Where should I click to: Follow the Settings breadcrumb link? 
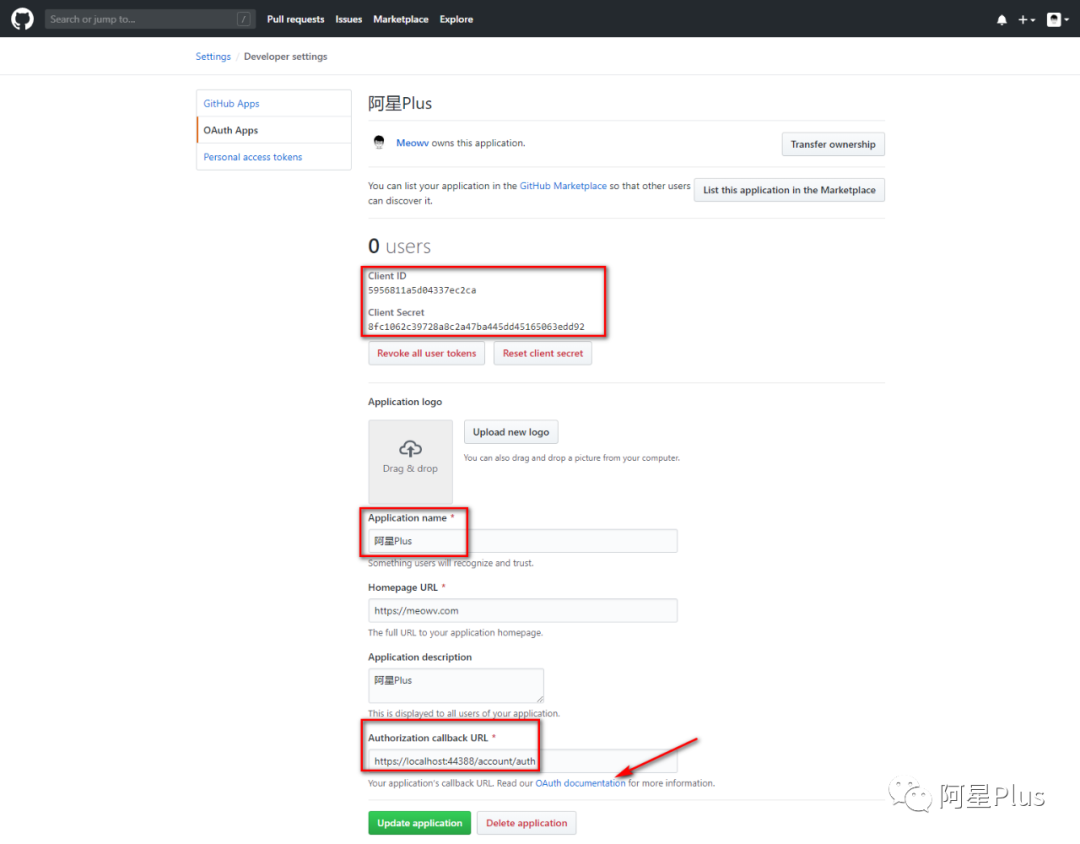point(213,56)
